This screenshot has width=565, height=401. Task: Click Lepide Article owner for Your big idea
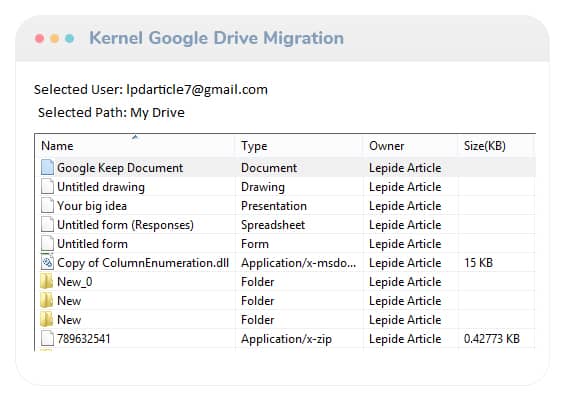tap(405, 206)
